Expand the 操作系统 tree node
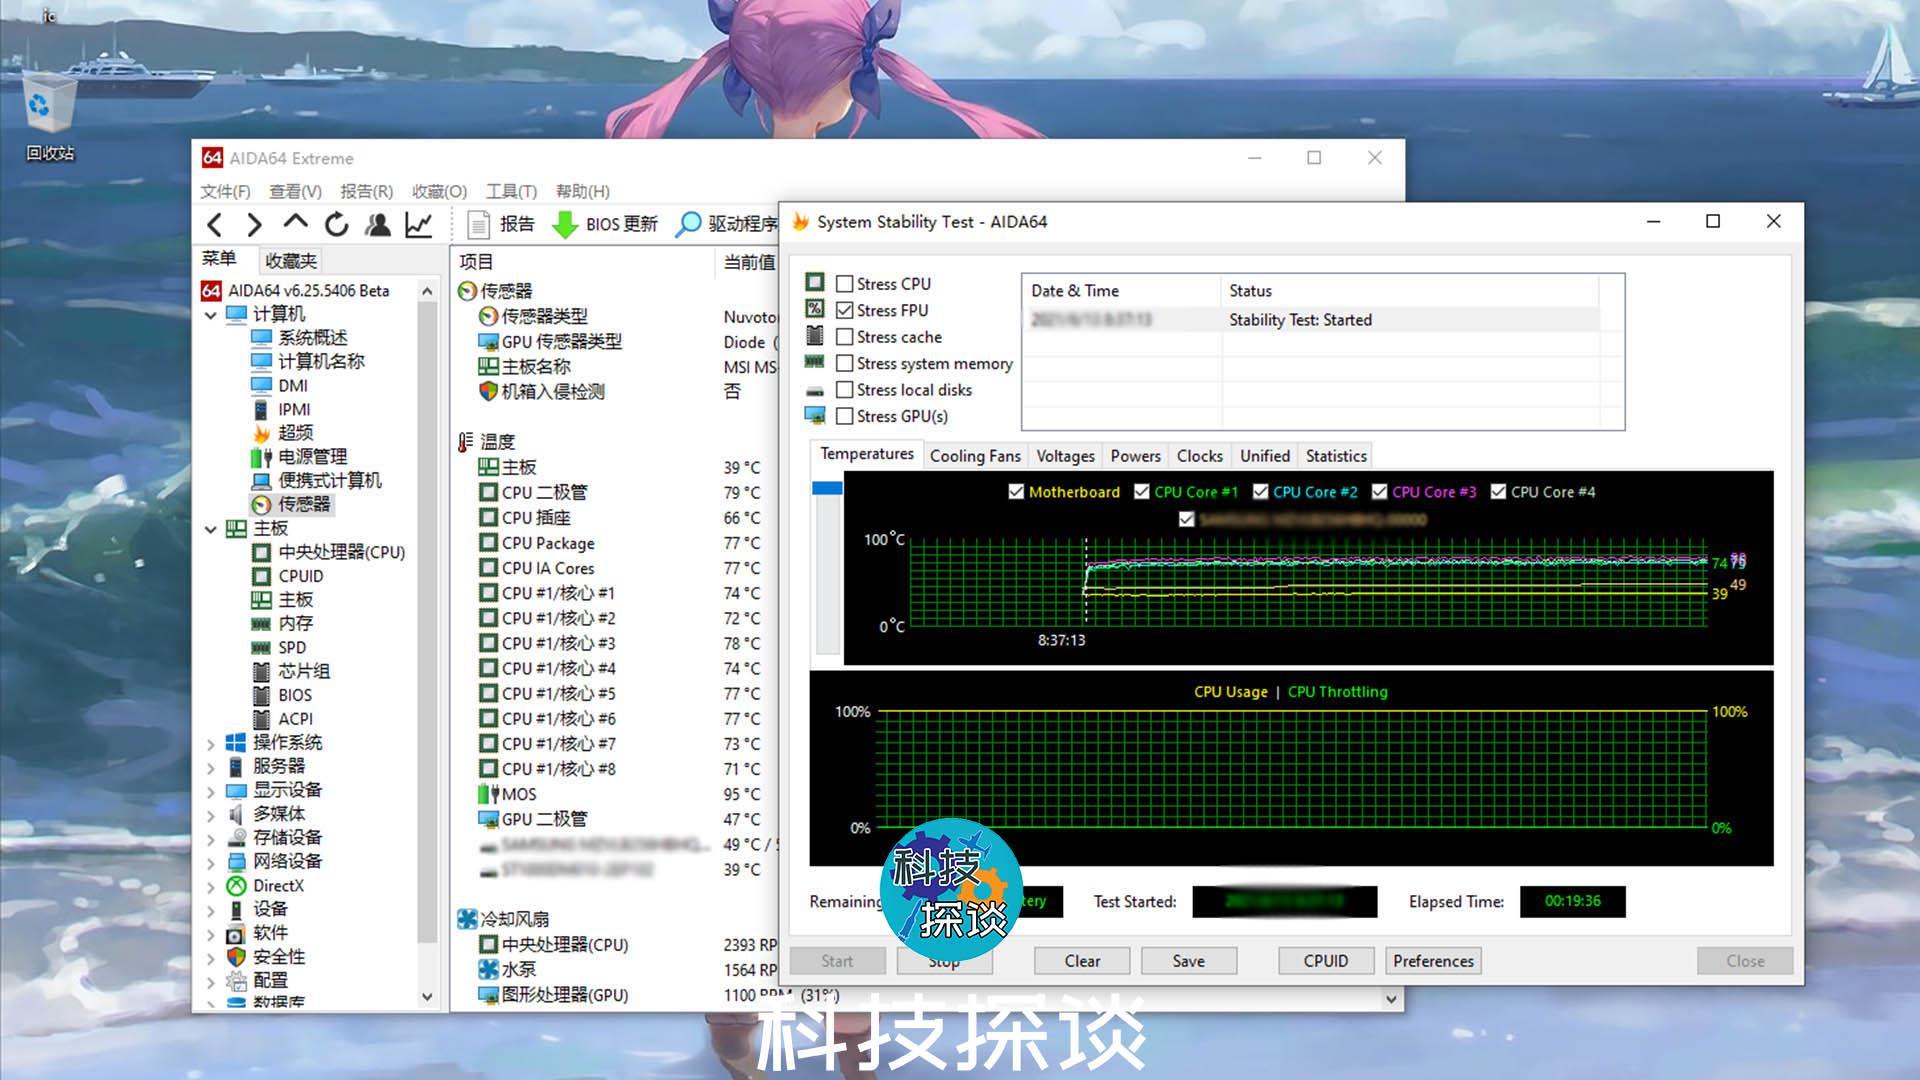 (211, 743)
